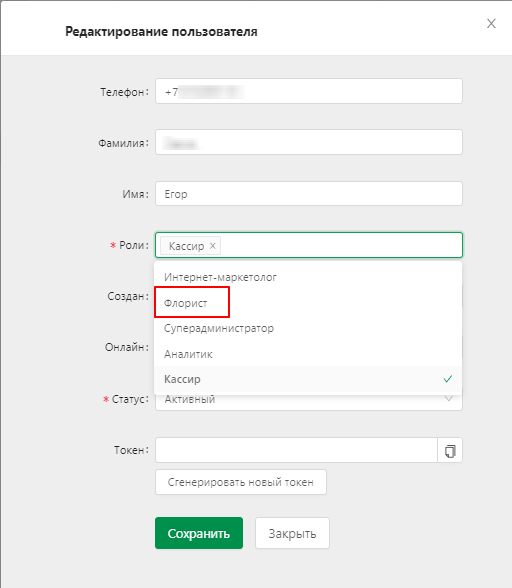The height and width of the screenshot is (588, 512).
Task: Click the Кассир tag text
Action: (186, 246)
